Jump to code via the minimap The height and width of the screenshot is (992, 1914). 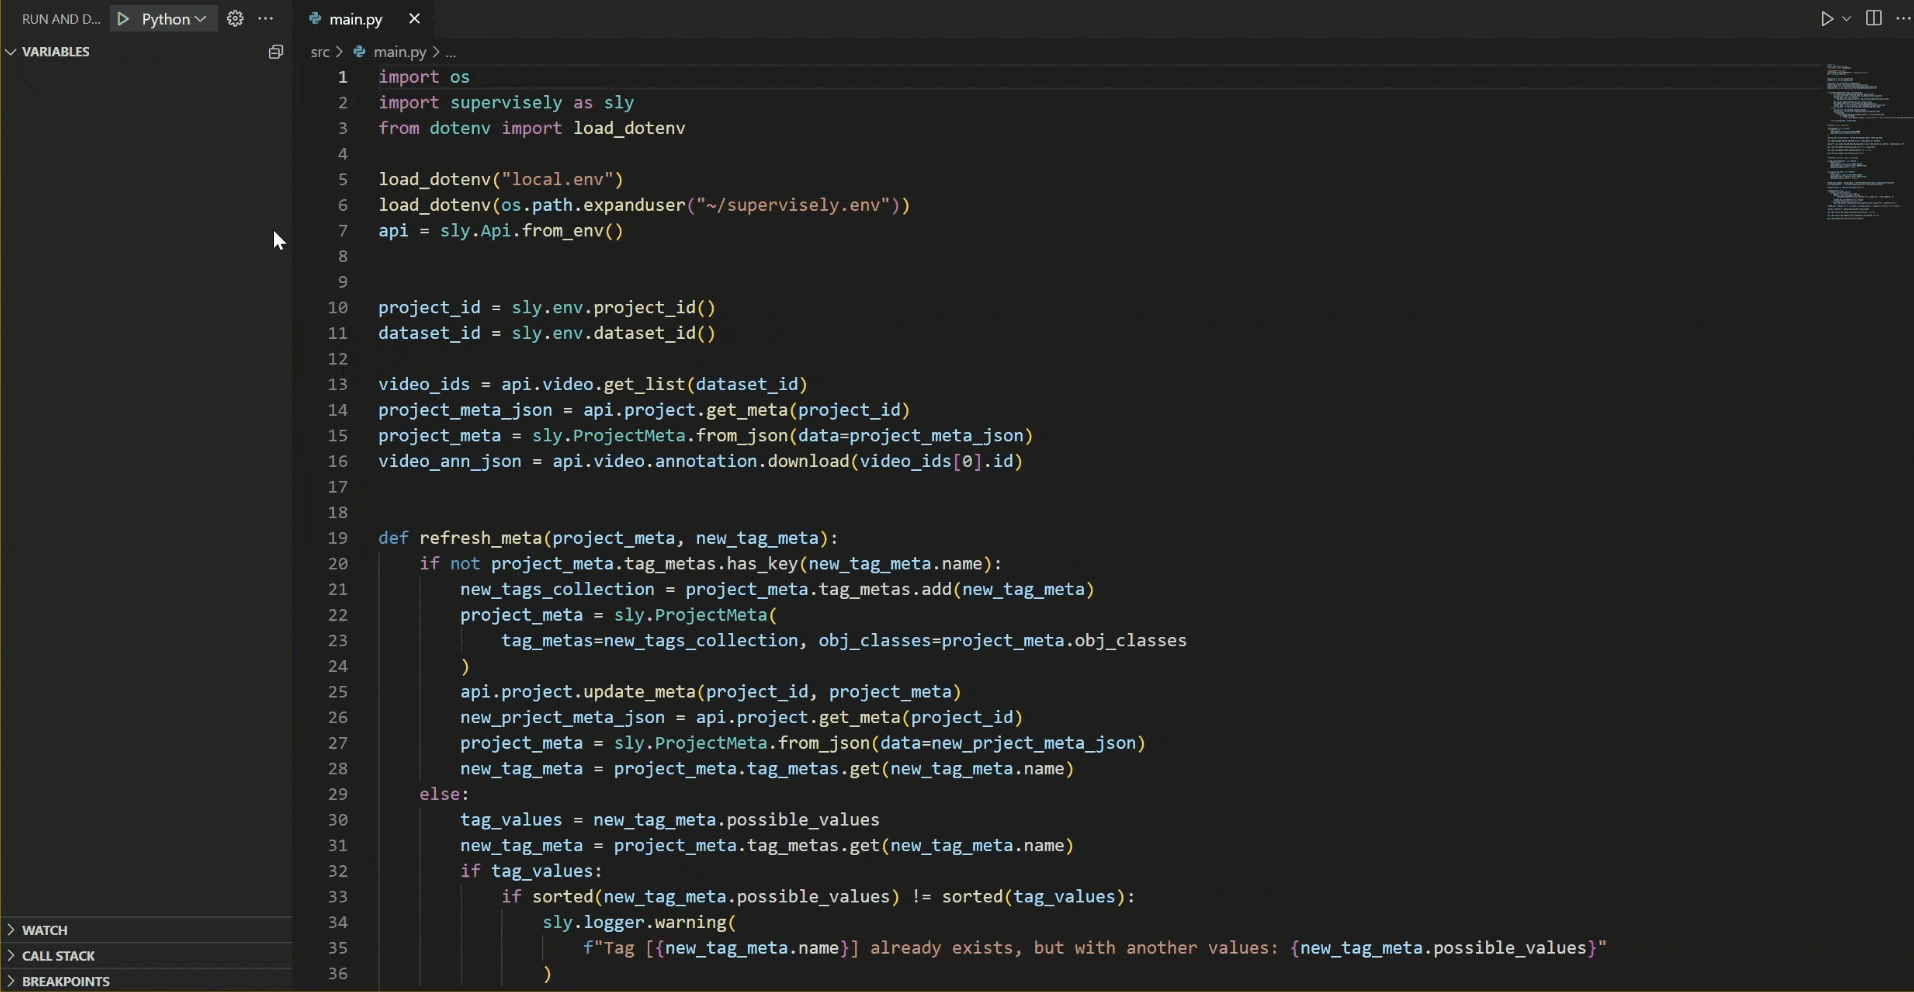coord(1860,140)
